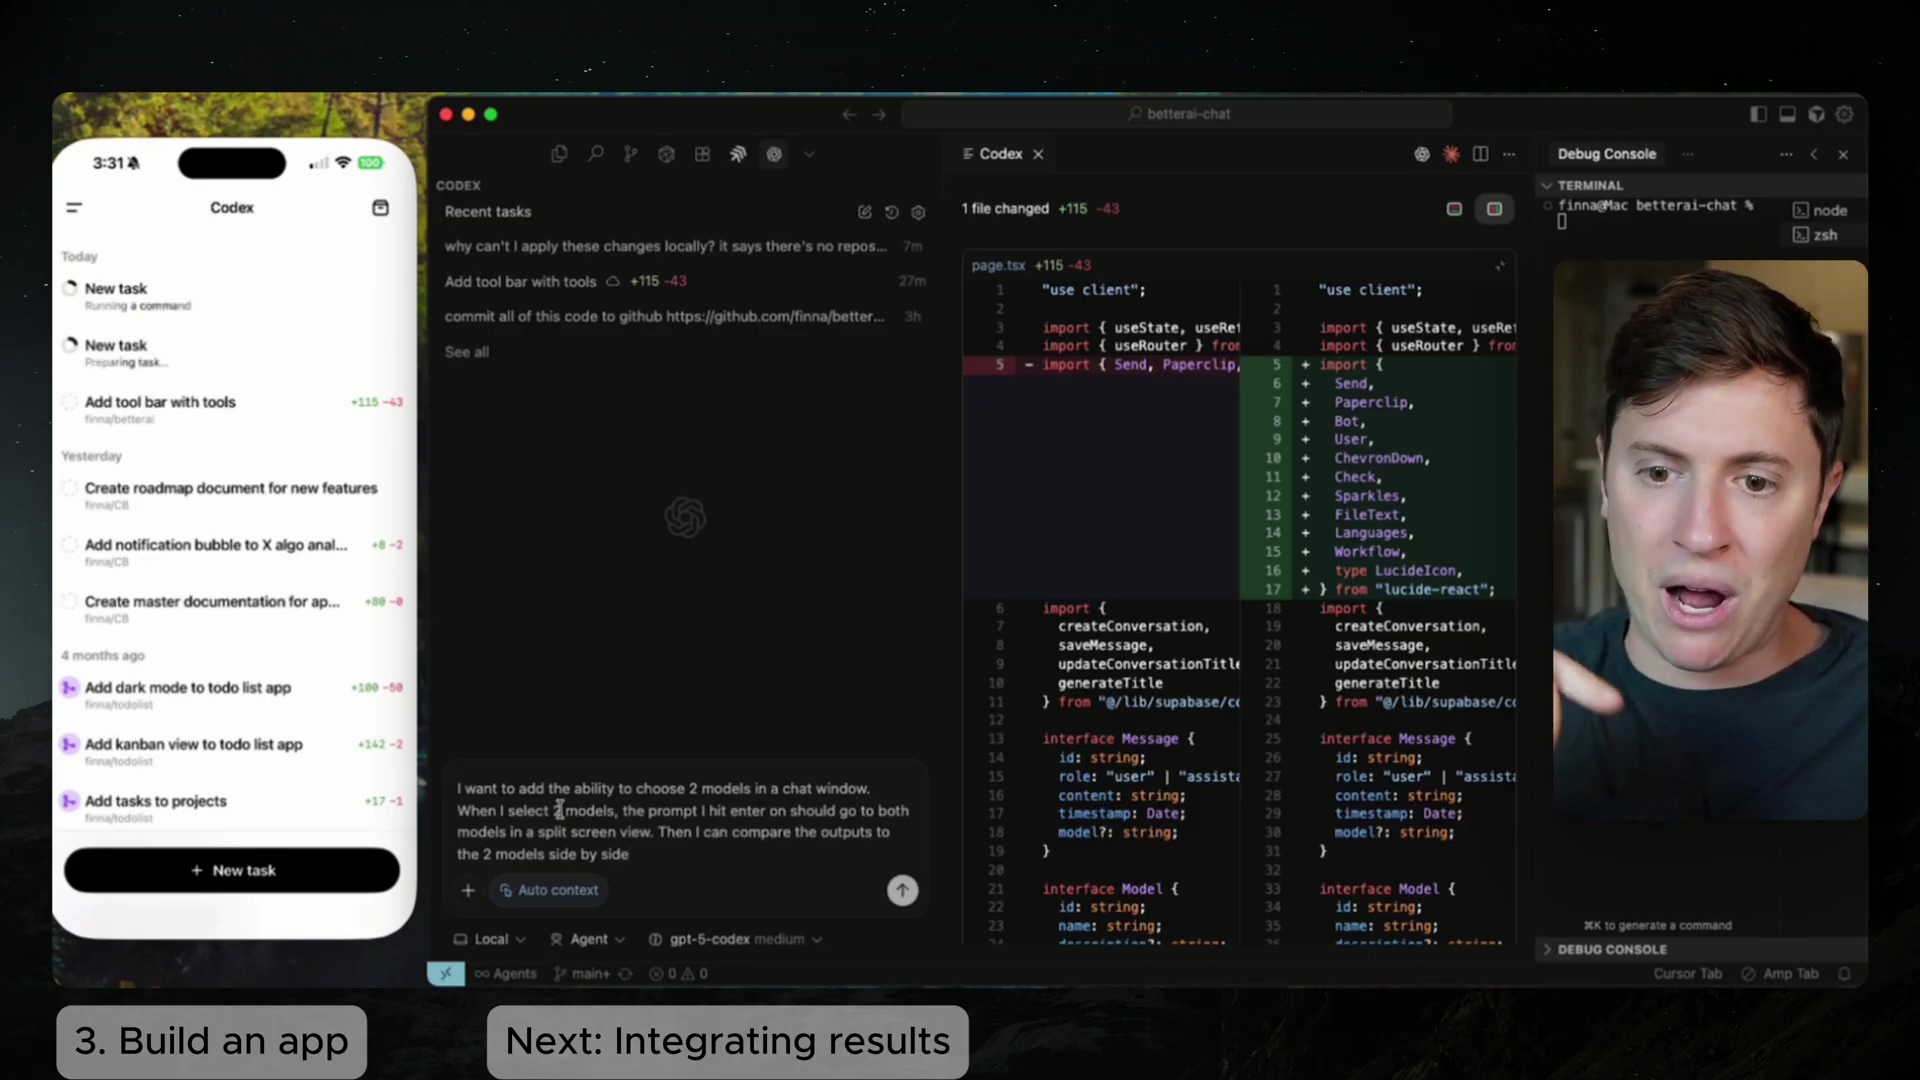This screenshot has width=1920, height=1080.
Task: Toggle the bottom panel layout icon
Action: [1787, 114]
